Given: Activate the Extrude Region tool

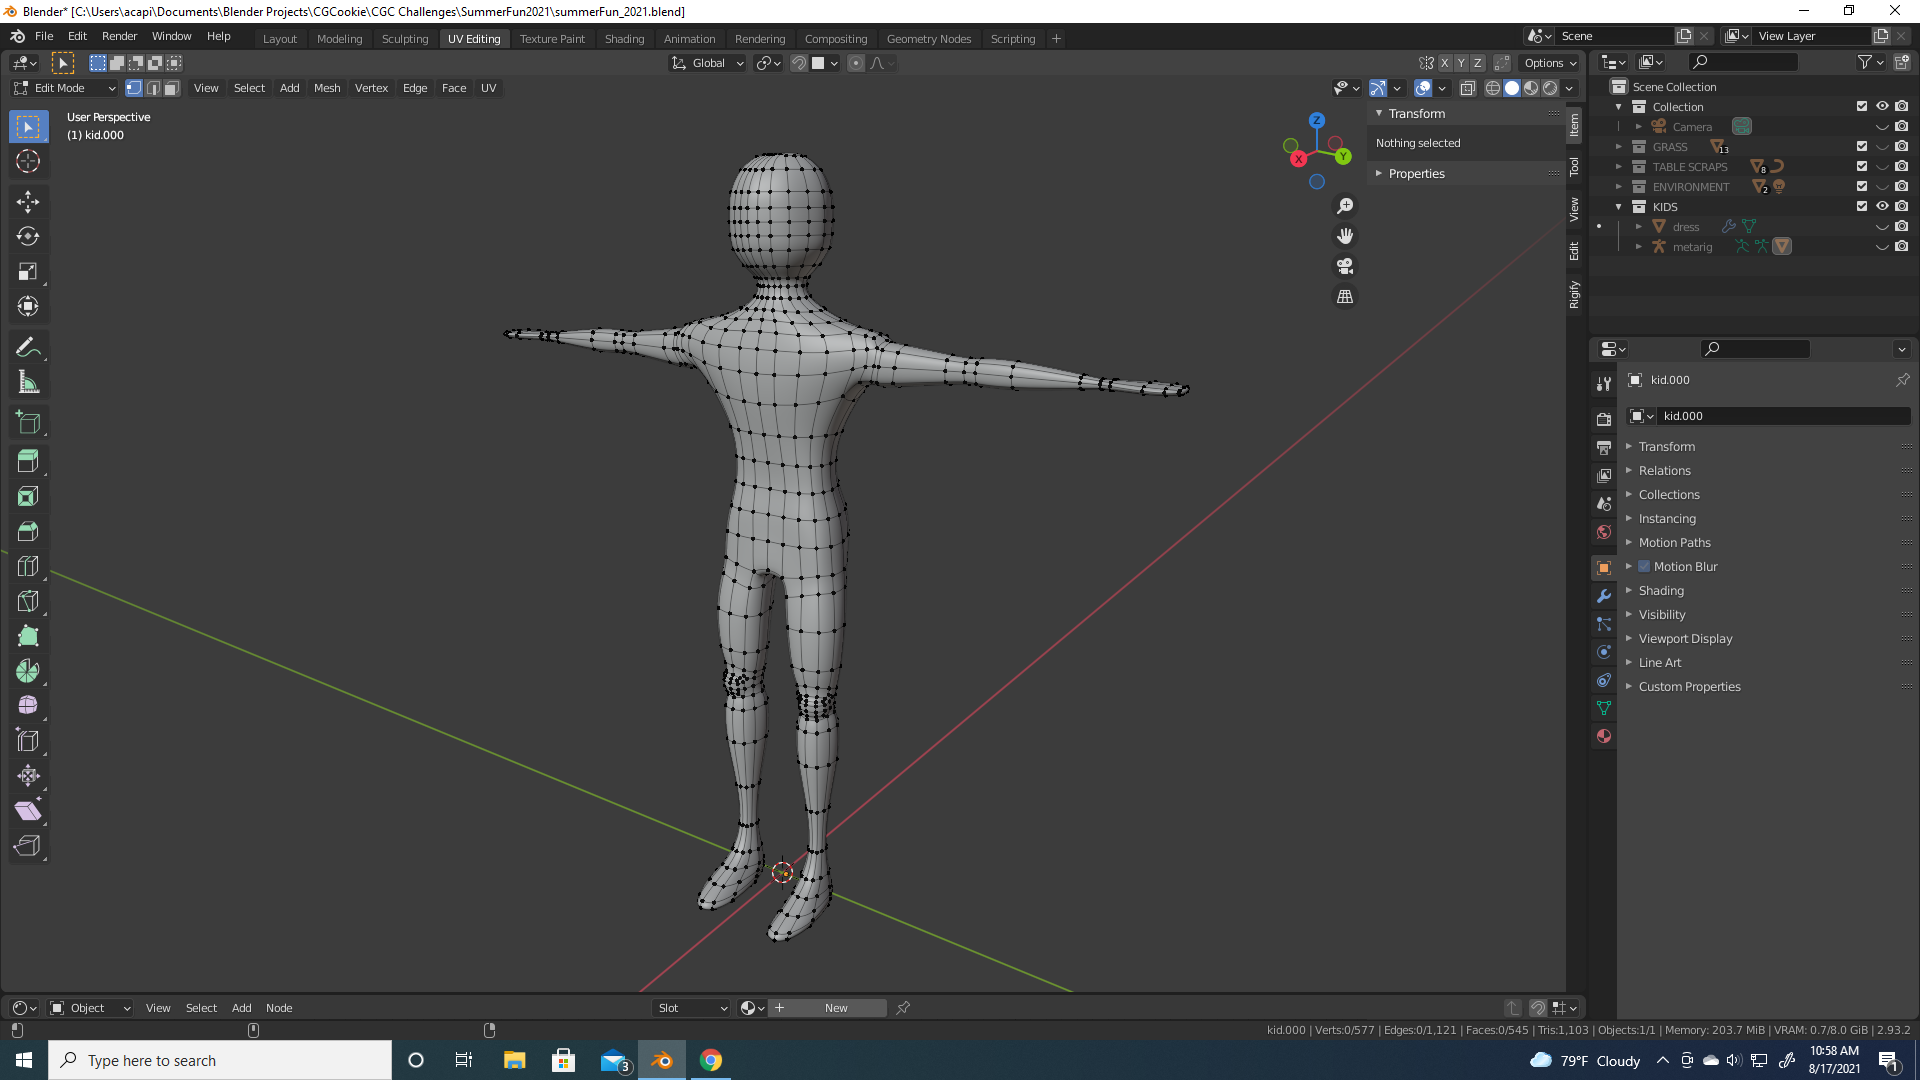Looking at the screenshot, I should coord(28,461).
